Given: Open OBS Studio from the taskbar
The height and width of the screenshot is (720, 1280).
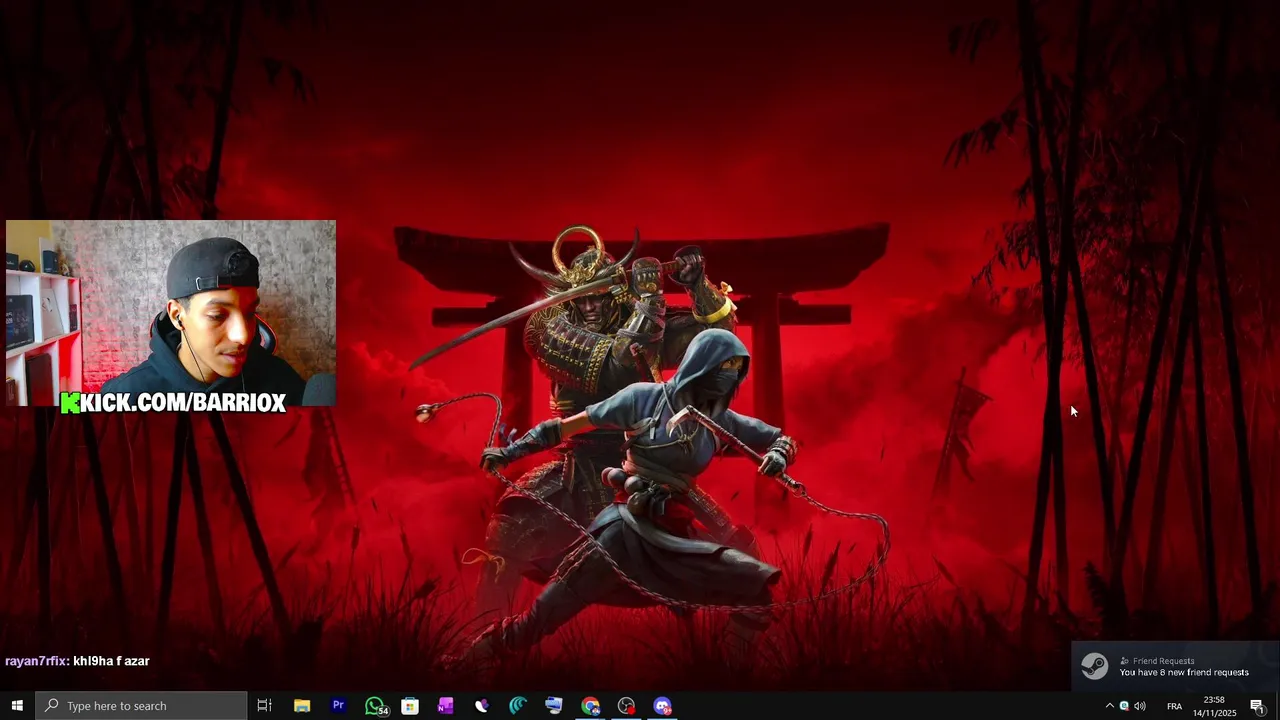Looking at the screenshot, I should (x=626, y=706).
